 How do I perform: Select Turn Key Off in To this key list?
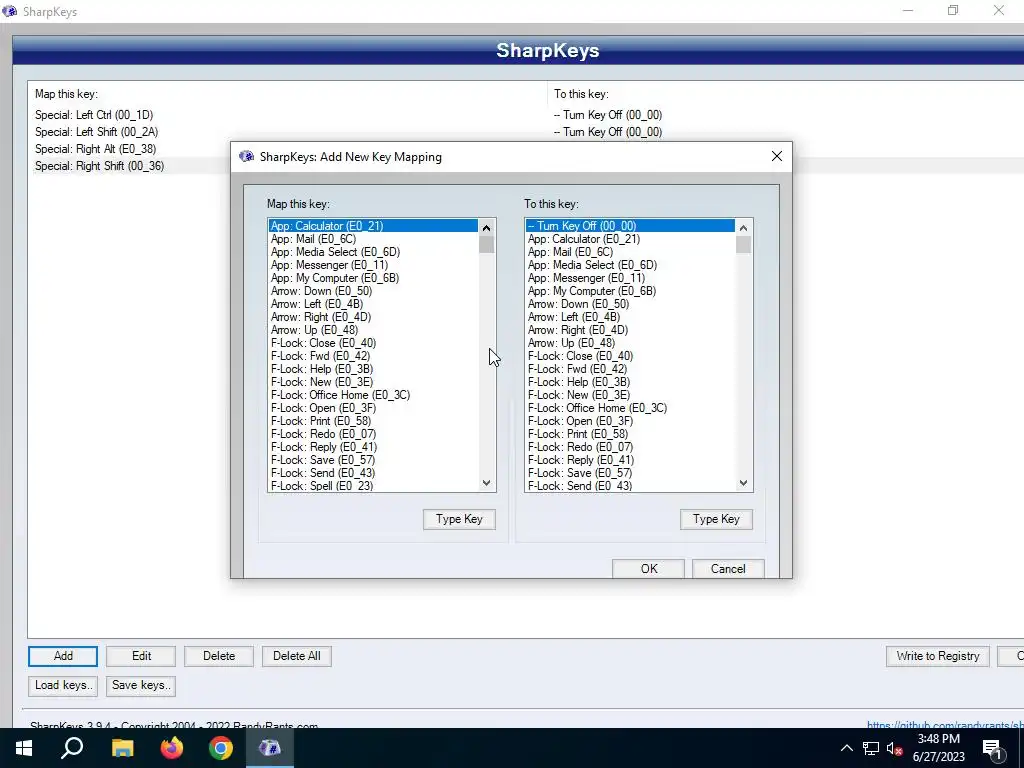(630, 226)
